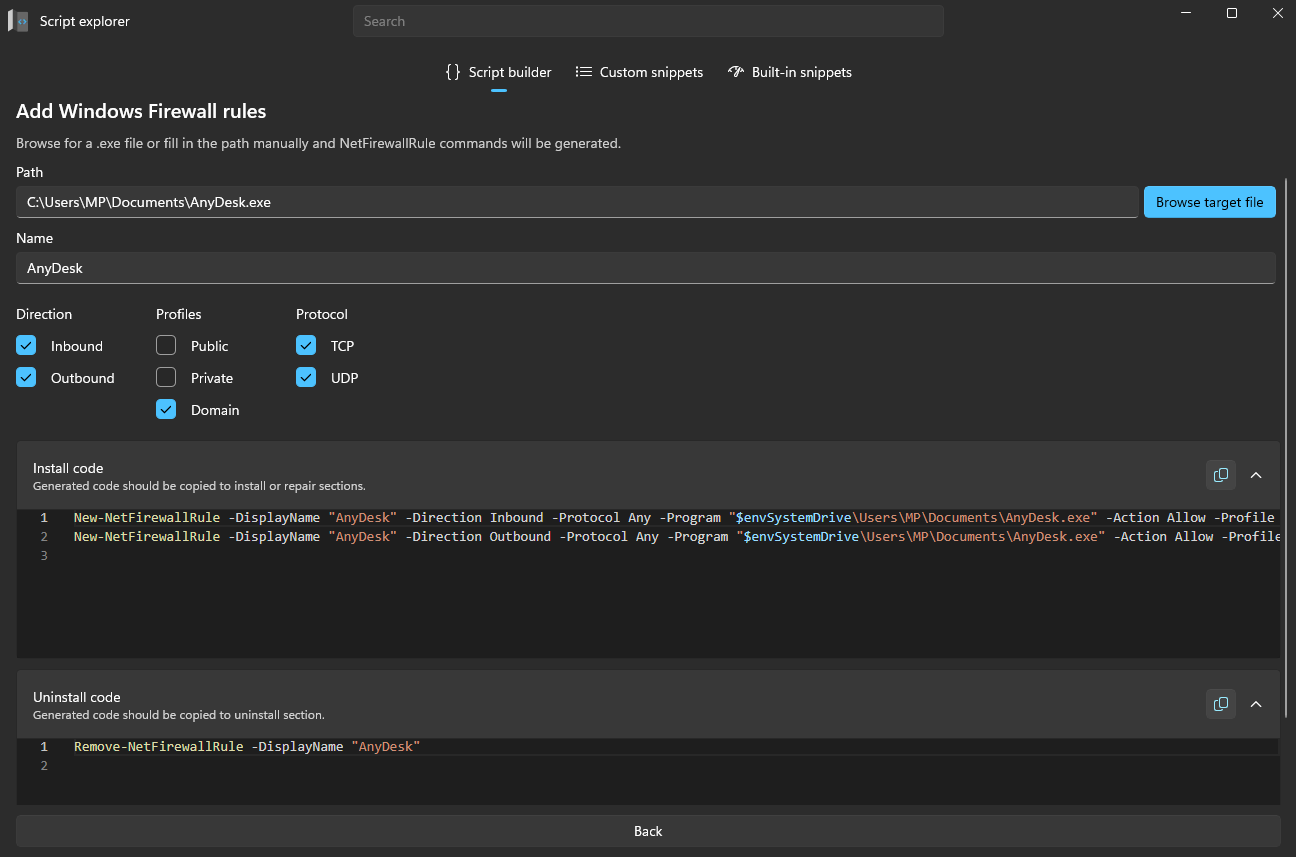The image size is (1296, 857).
Task: Maximize the Script explorer window
Action: pyautogui.click(x=1232, y=13)
